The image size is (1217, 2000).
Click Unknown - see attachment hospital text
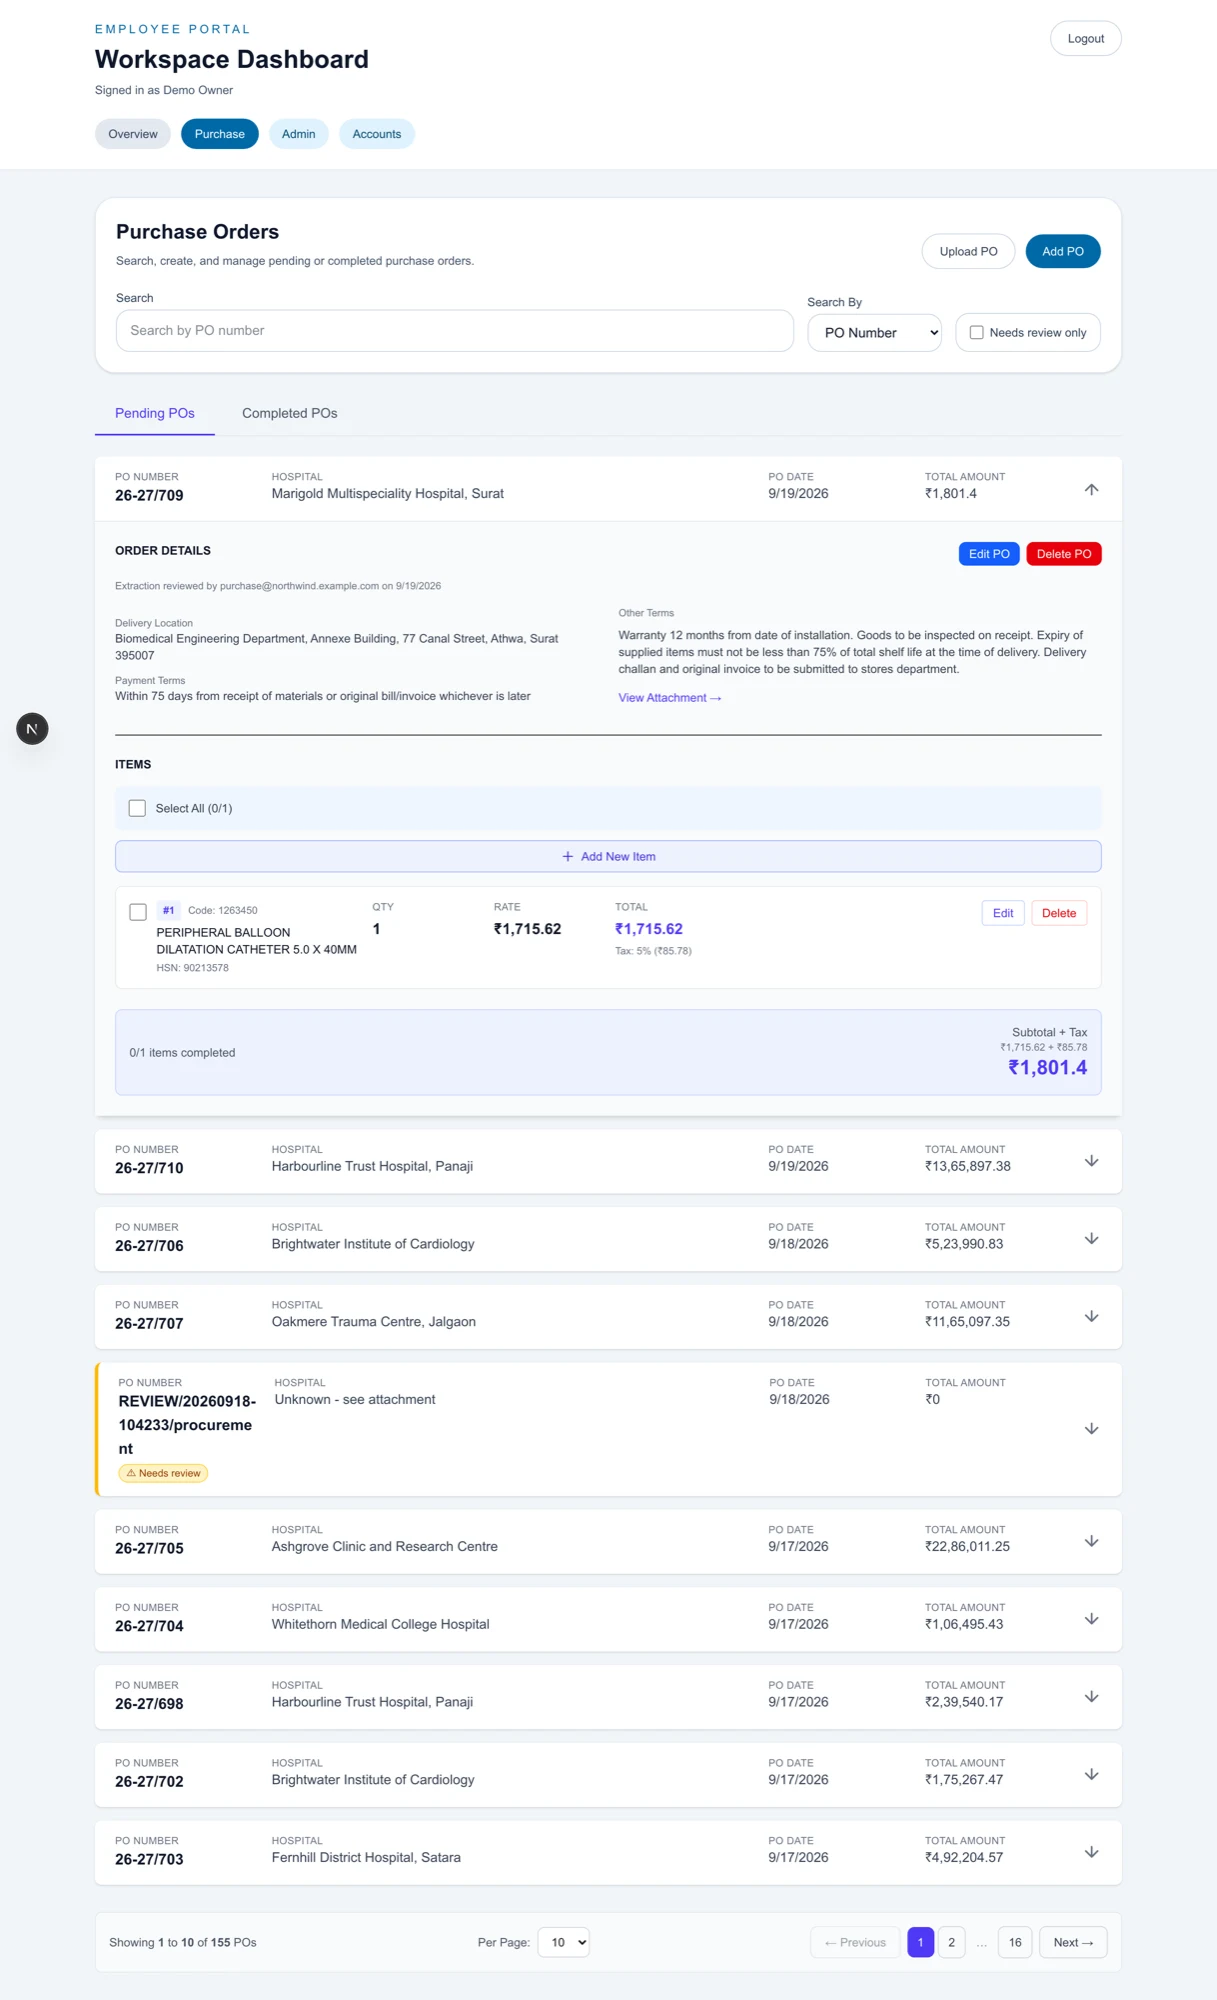click(355, 1400)
